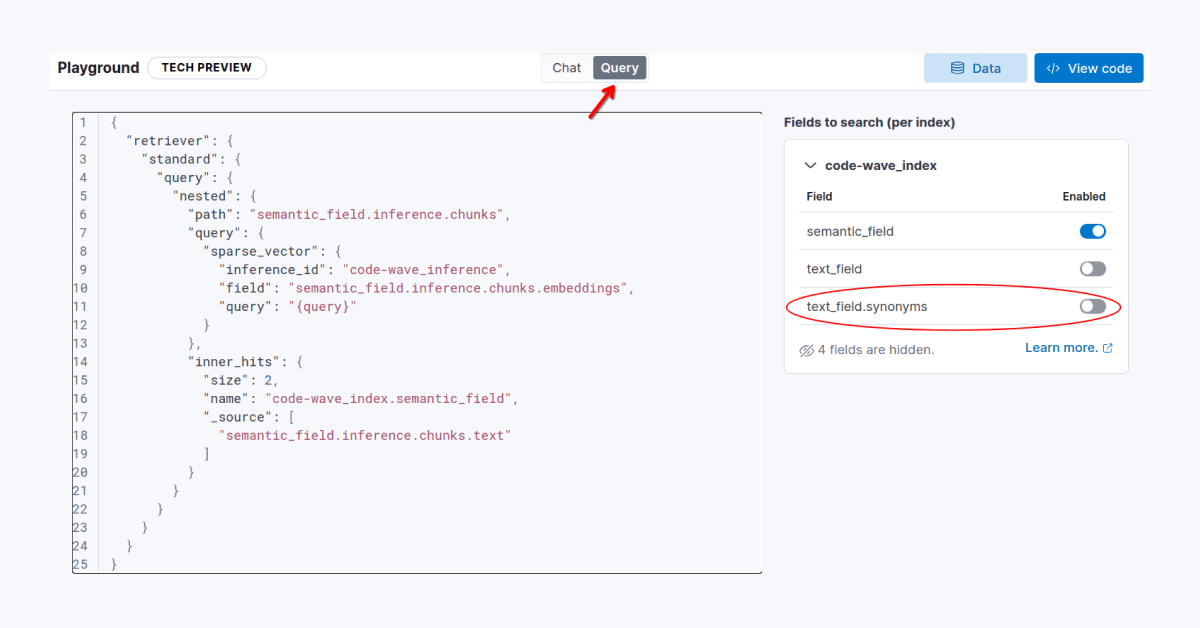This screenshot has height=628, width=1200.
Task: Disable the semantic_field search toggle
Action: click(1093, 230)
